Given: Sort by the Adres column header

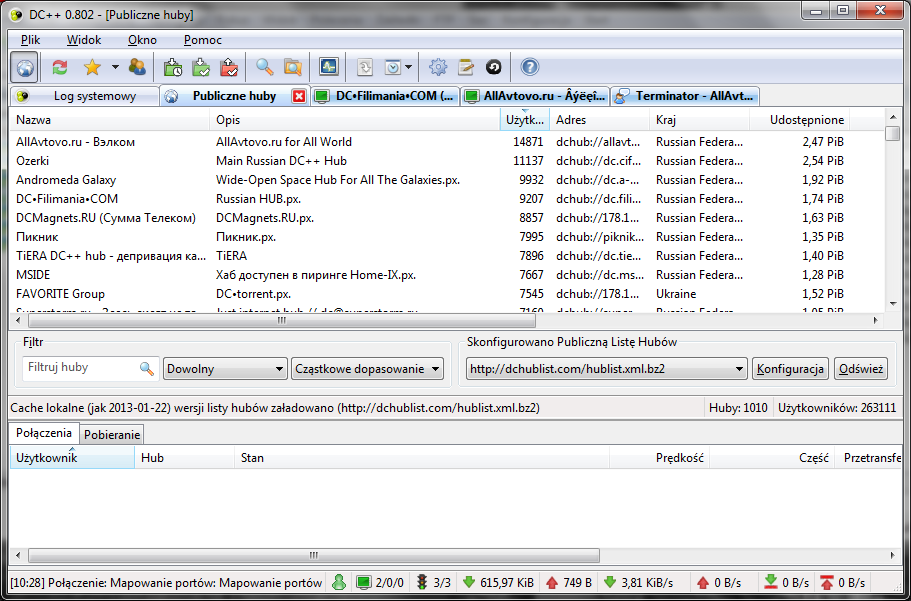Looking at the screenshot, I should point(600,120).
